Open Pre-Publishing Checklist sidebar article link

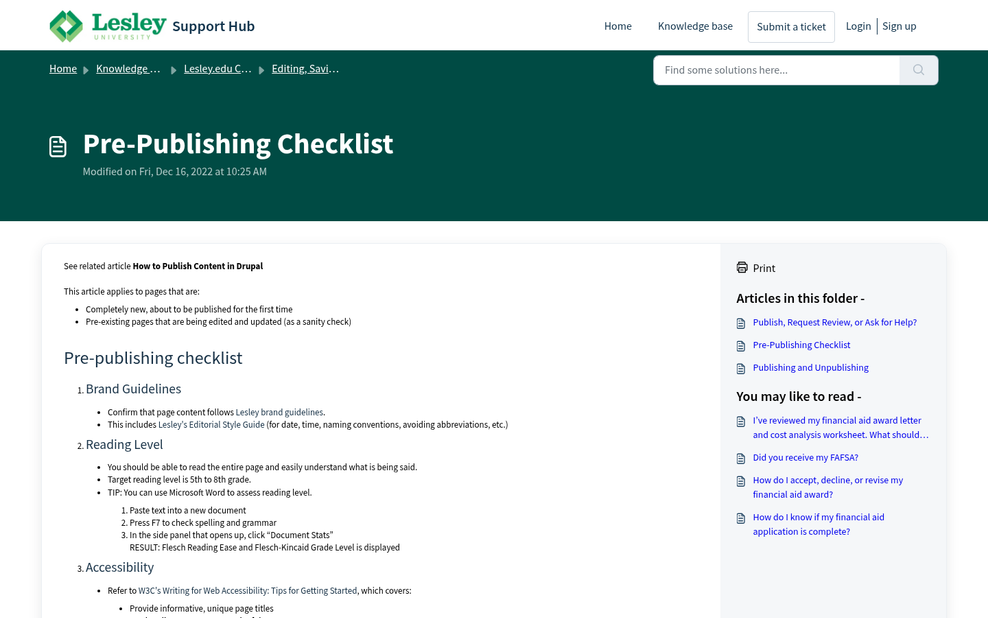801,345
